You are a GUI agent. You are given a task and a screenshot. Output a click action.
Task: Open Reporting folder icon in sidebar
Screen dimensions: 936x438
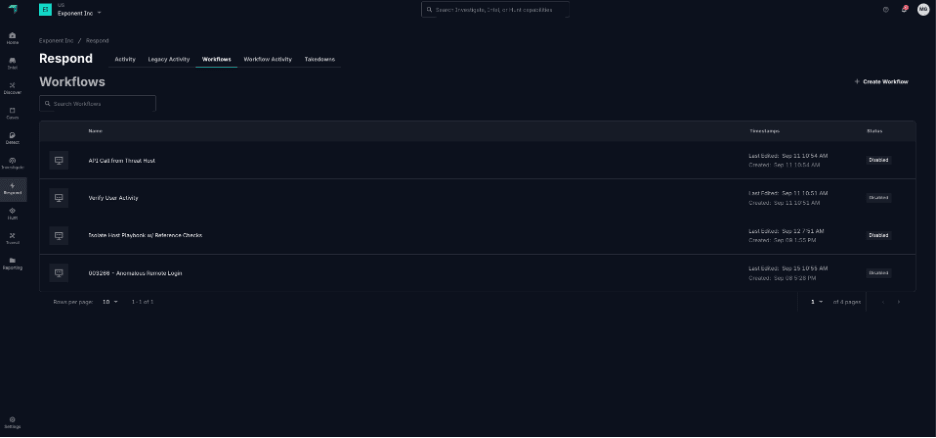click(13, 264)
